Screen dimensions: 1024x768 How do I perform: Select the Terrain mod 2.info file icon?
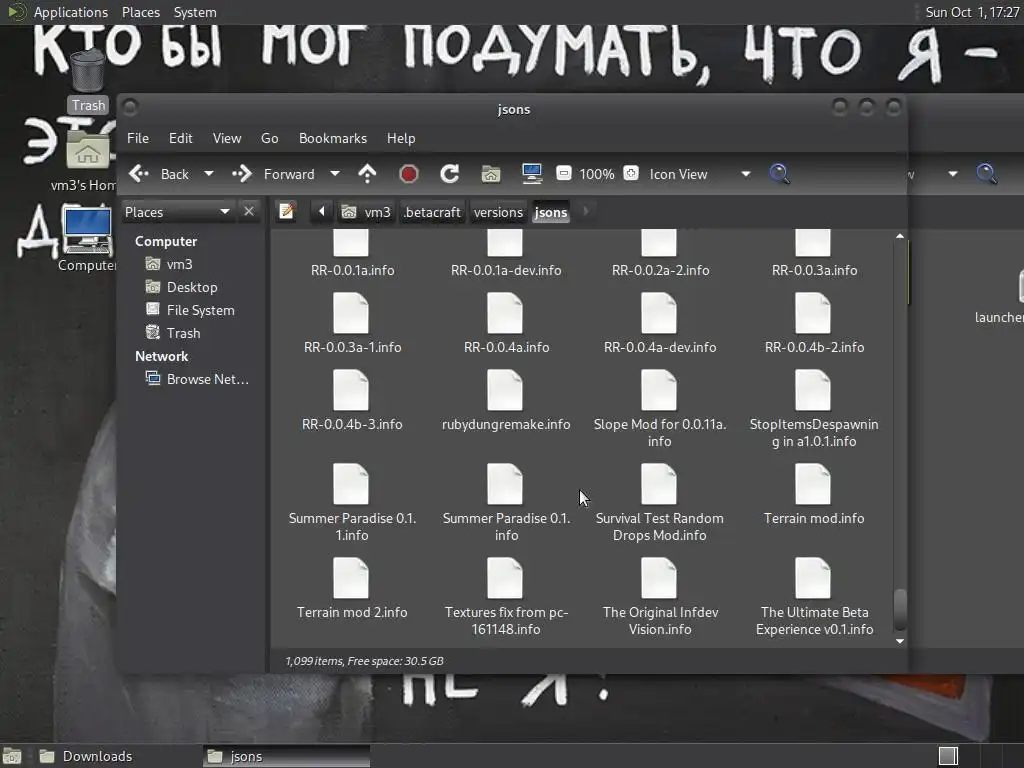click(351, 578)
